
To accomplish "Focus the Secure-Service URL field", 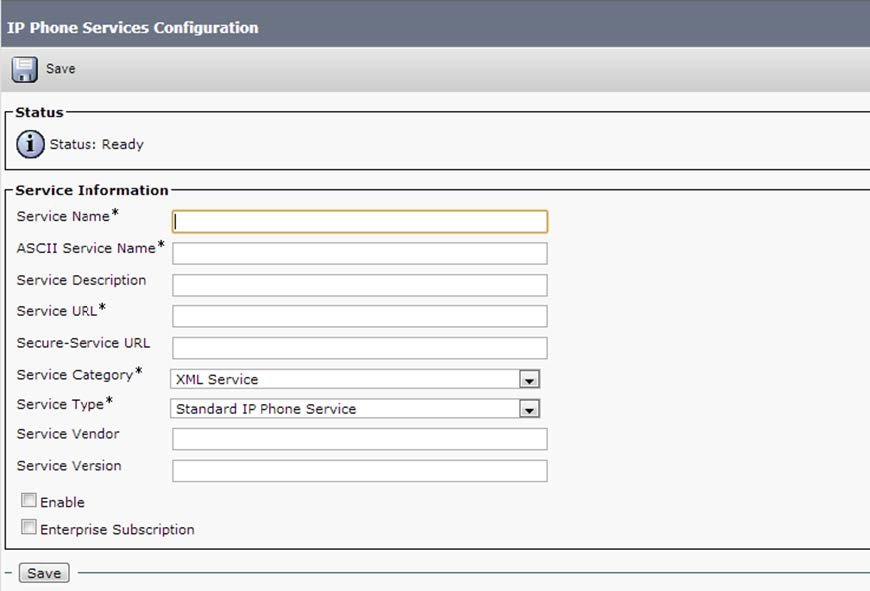I will (x=360, y=348).
